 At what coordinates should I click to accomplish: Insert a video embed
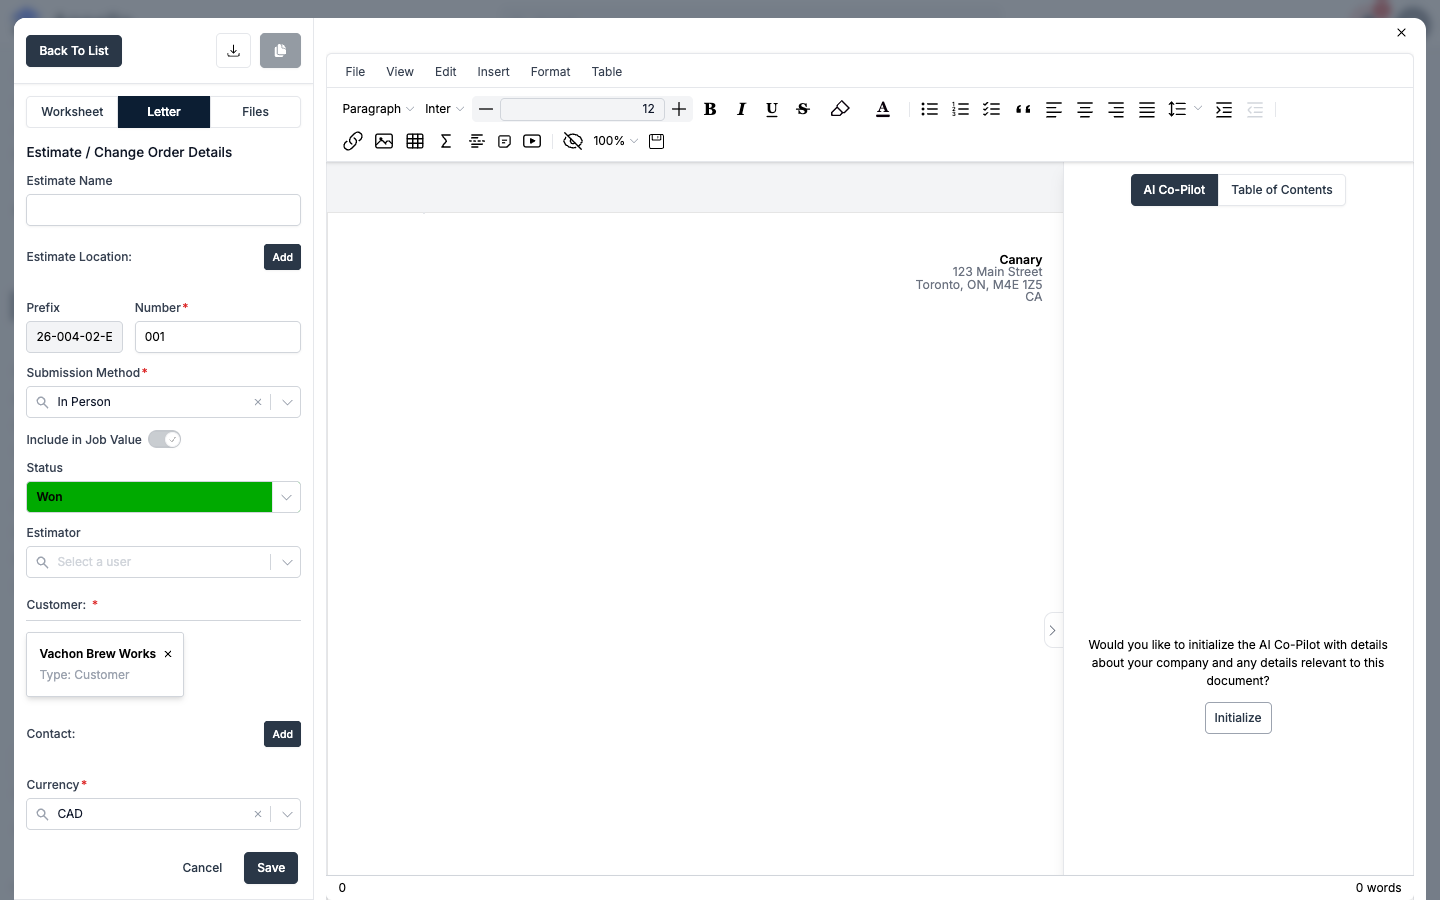click(532, 141)
